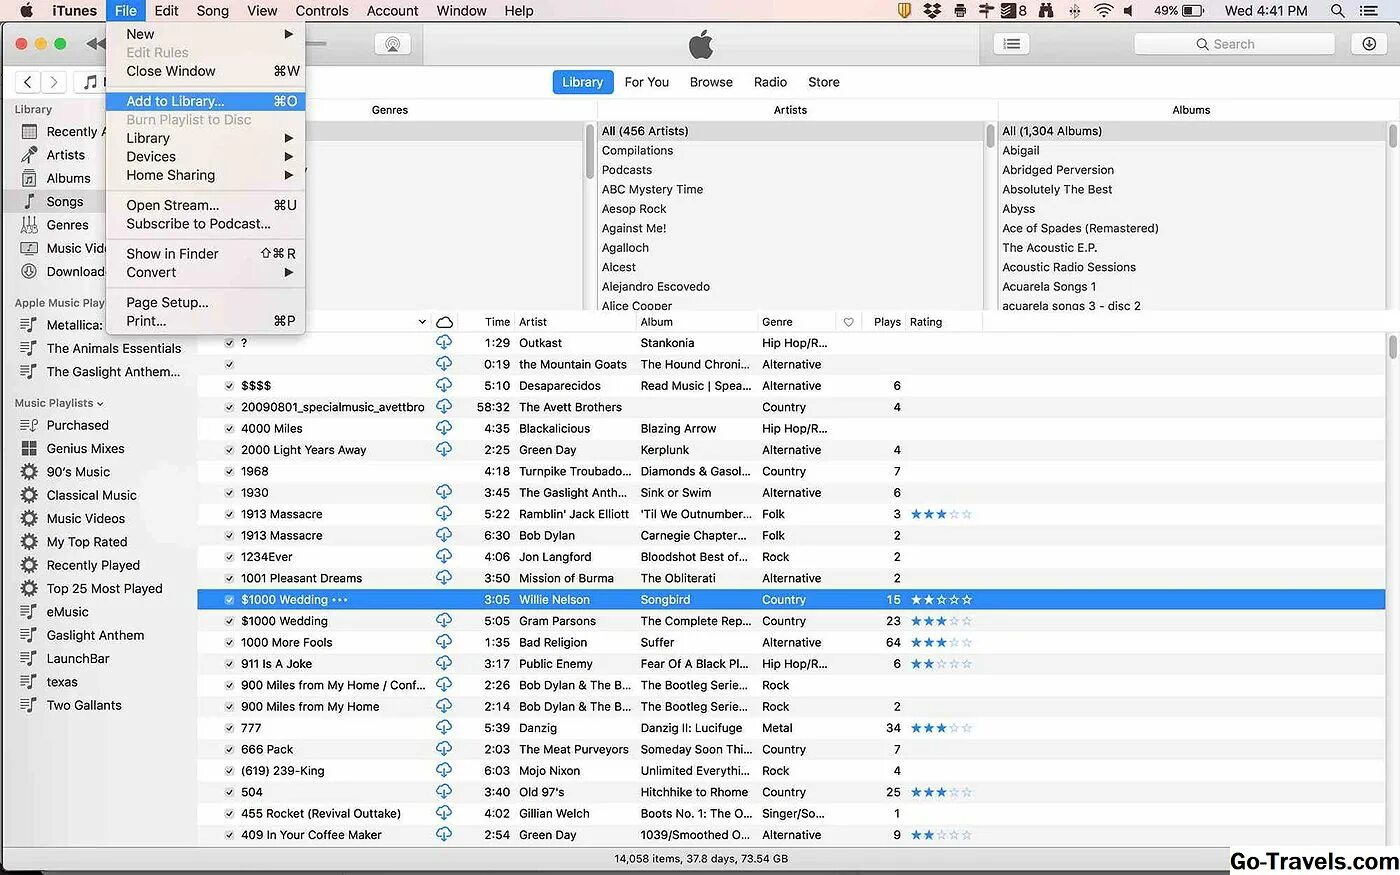
Task: Uncheck the checkbox for $$$$ song
Action: click(x=229, y=386)
